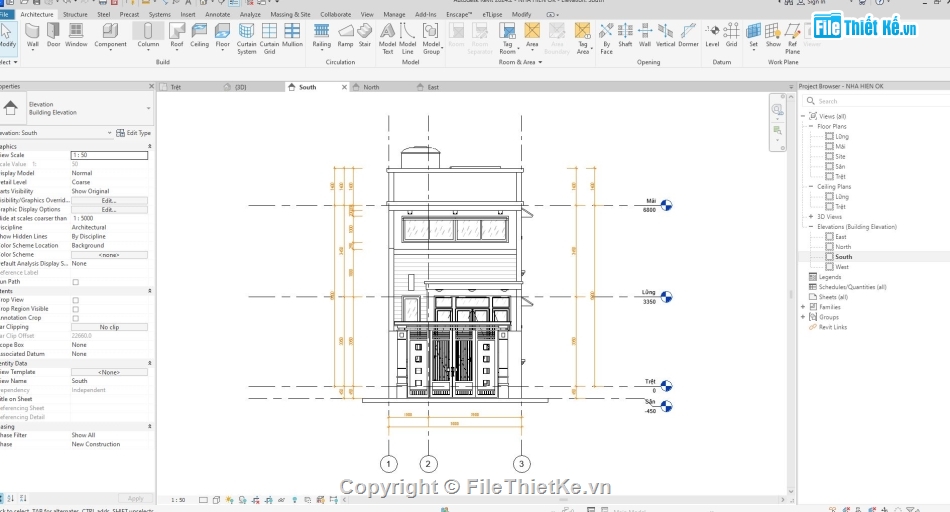The width and height of the screenshot is (950, 512).
Task: Select the Dormer opening tool
Action: pos(688,35)
